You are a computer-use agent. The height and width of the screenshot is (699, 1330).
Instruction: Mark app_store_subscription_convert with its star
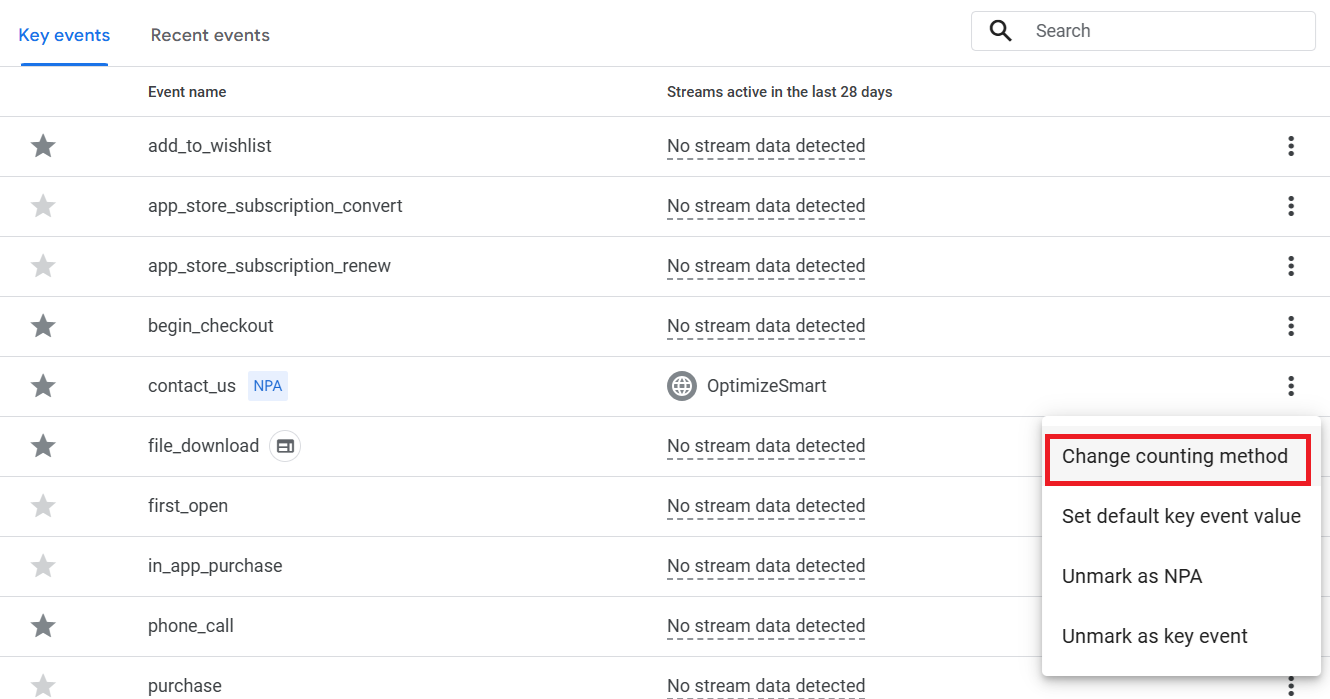pos(43,206)
